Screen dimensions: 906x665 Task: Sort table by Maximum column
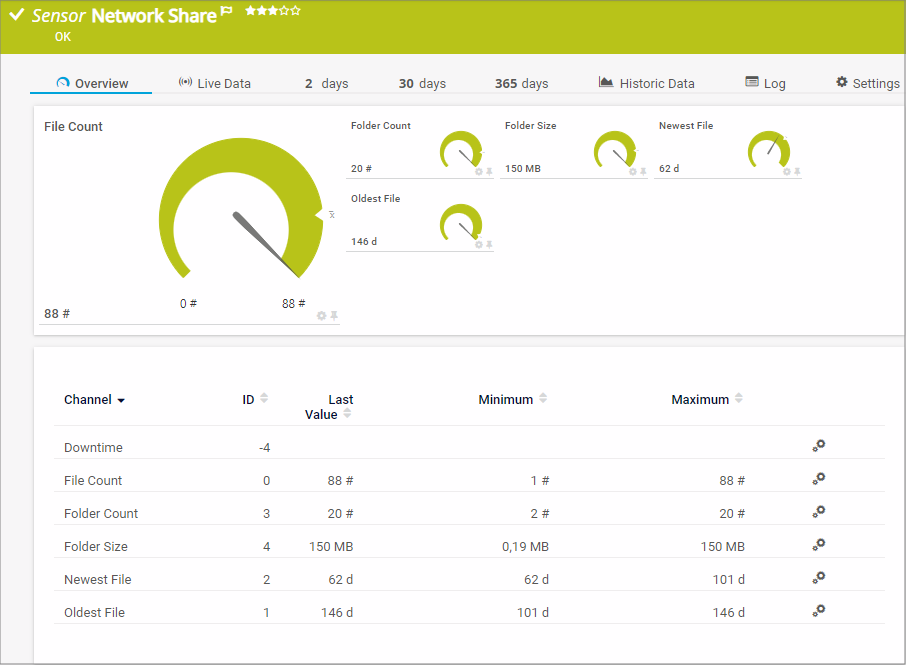click(x=739, y=398)
